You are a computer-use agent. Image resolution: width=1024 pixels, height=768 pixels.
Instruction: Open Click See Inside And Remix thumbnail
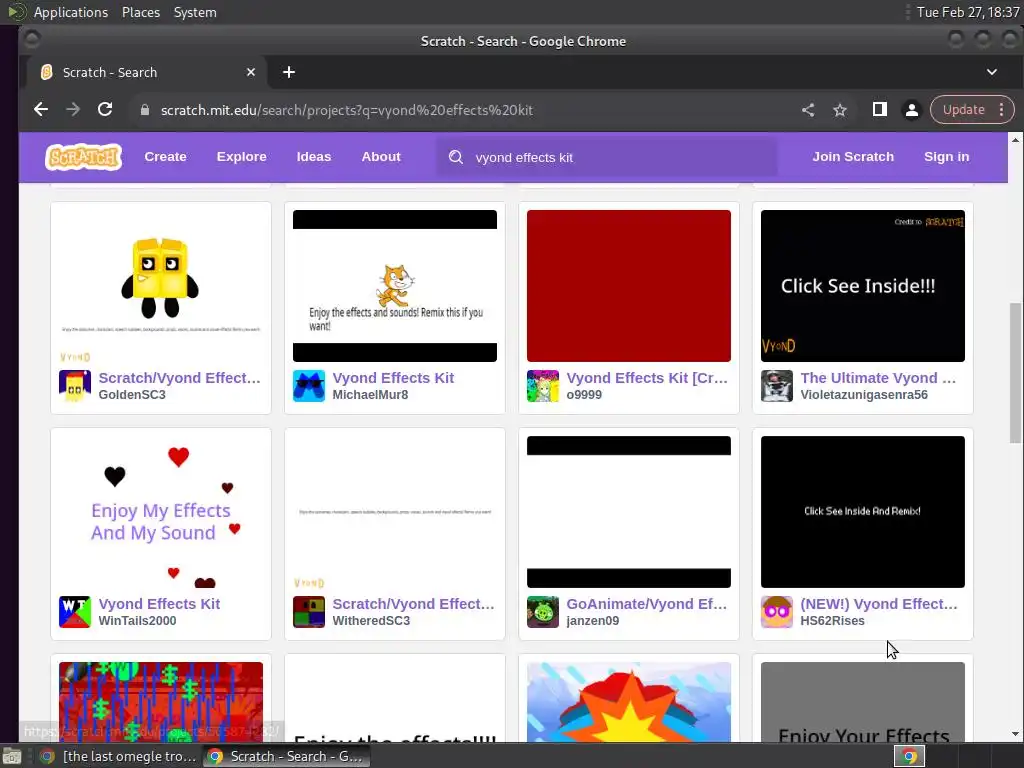click(x=863, y=511)
